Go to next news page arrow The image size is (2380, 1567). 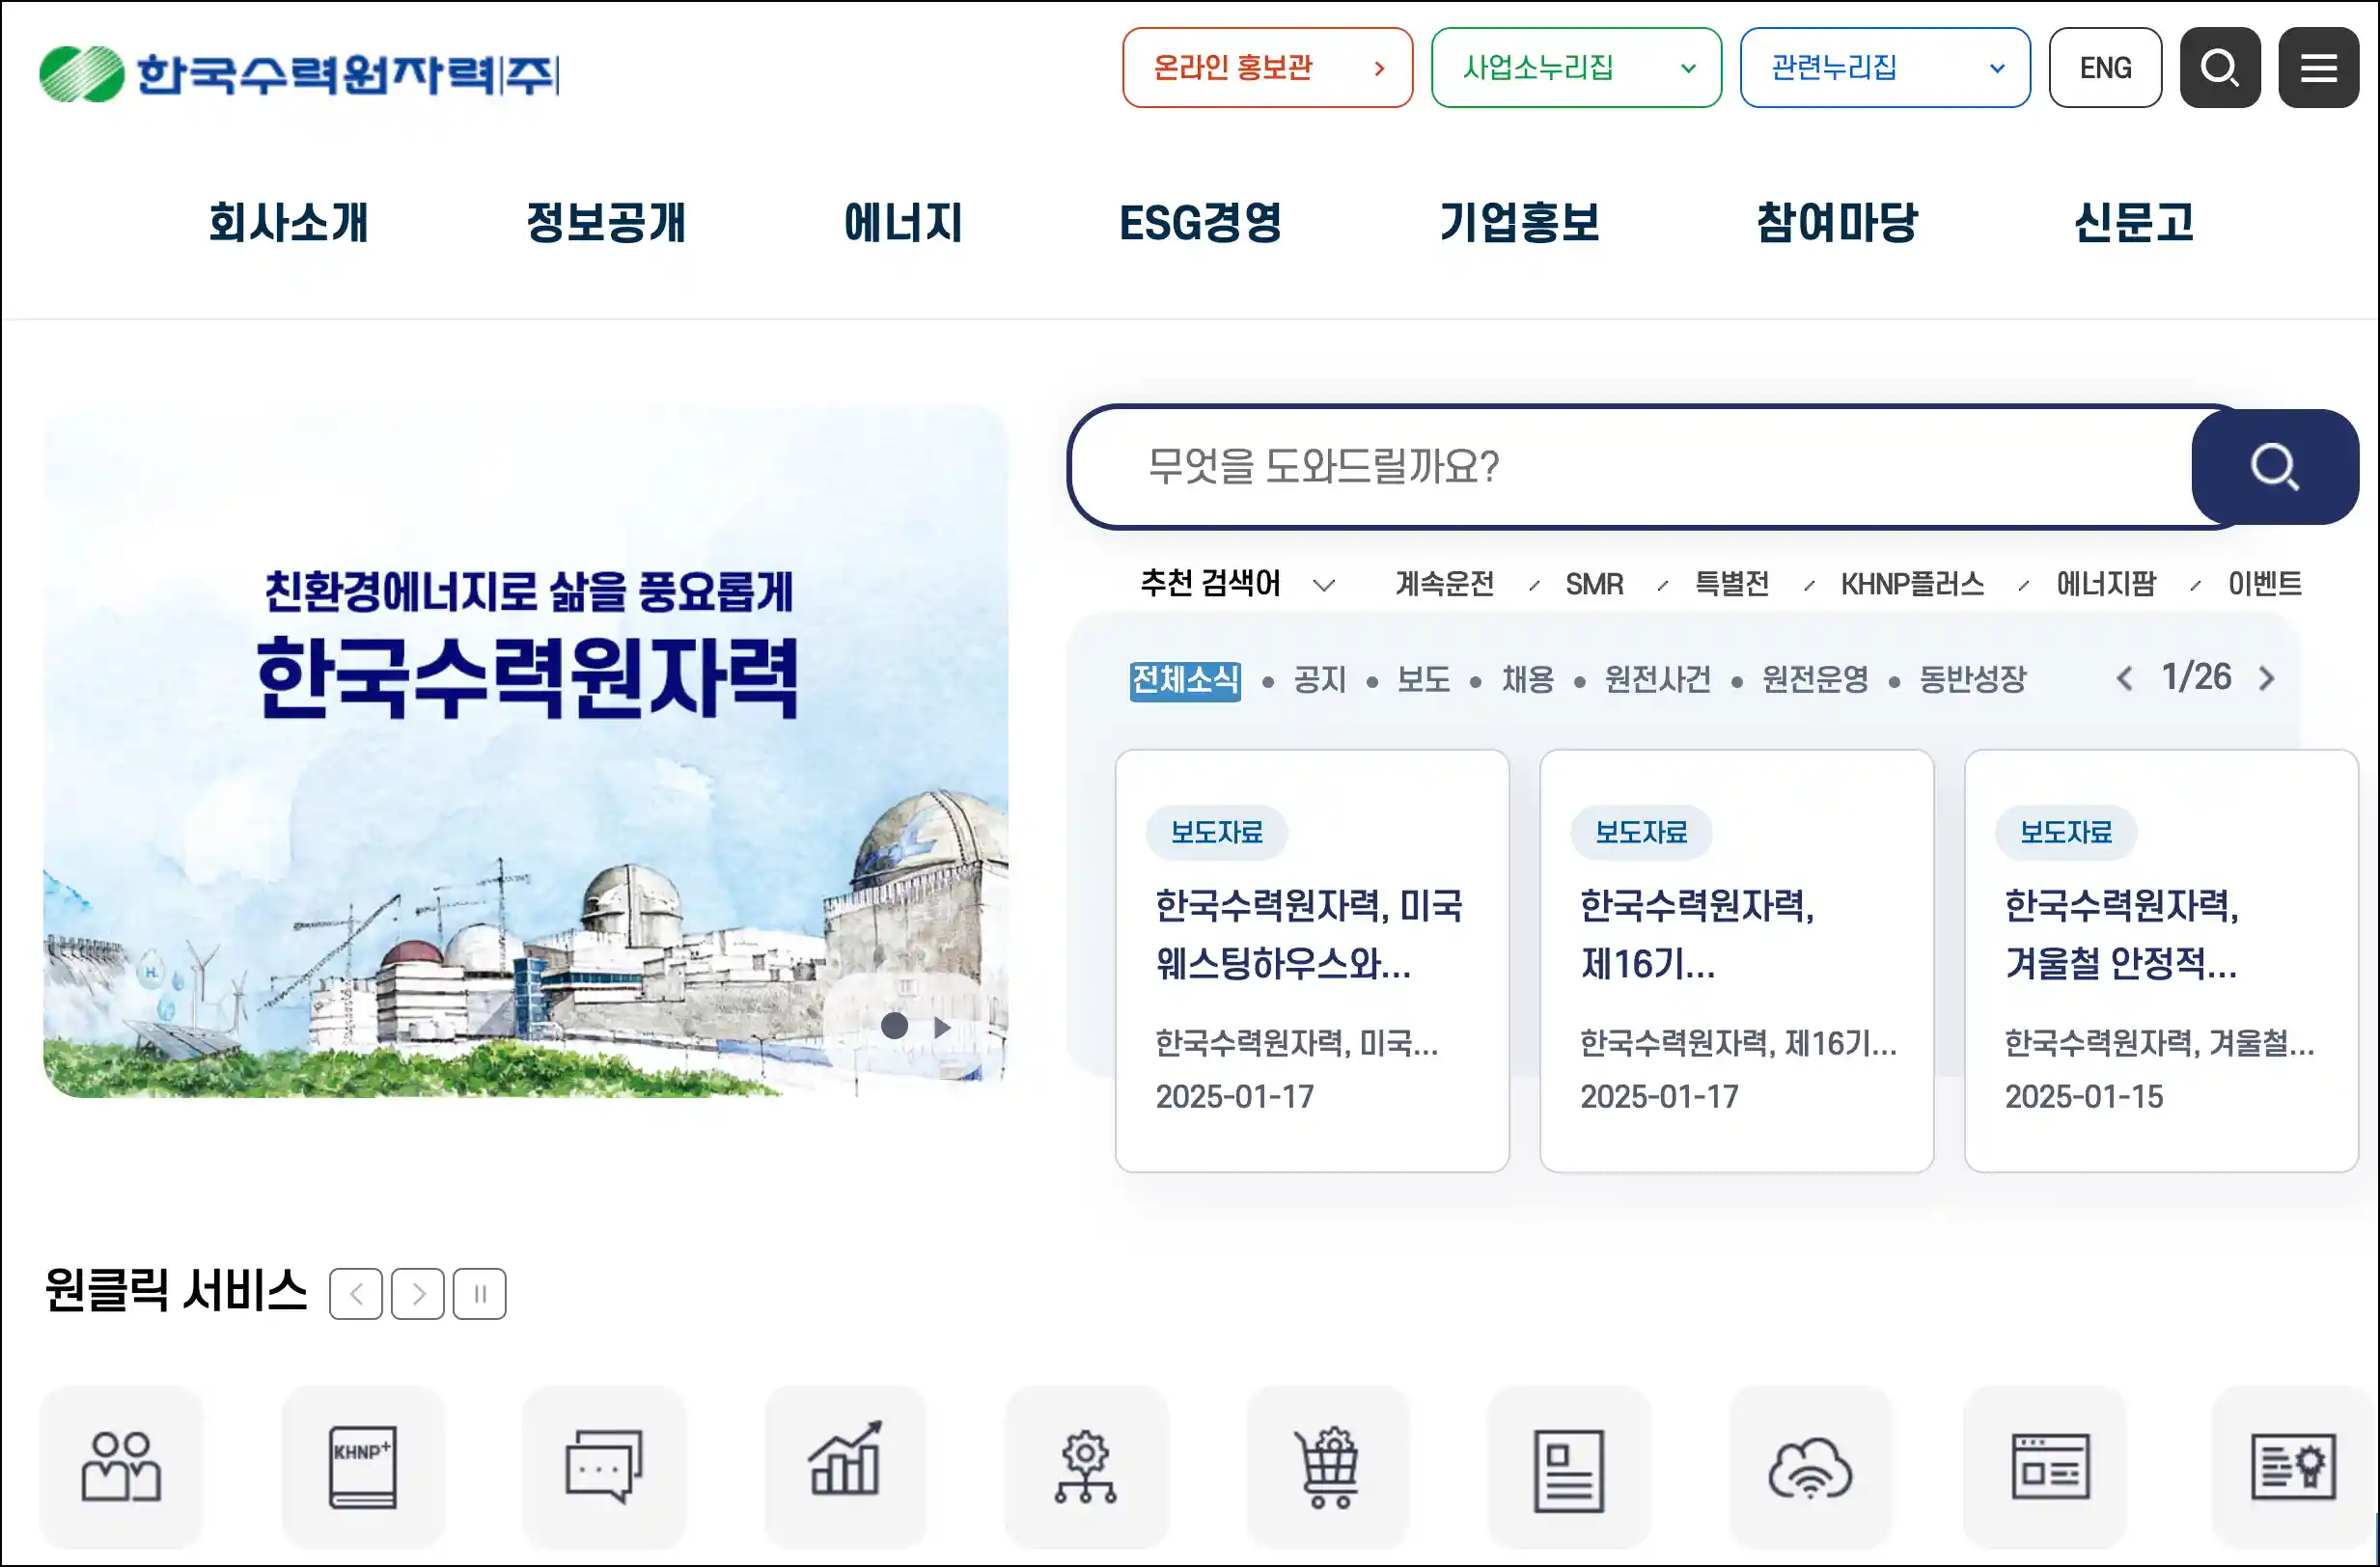2267,679
